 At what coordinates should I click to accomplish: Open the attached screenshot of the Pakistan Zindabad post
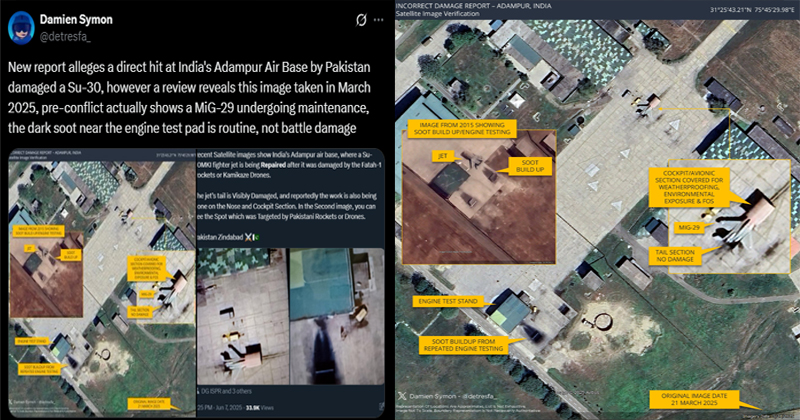(290, 283)
